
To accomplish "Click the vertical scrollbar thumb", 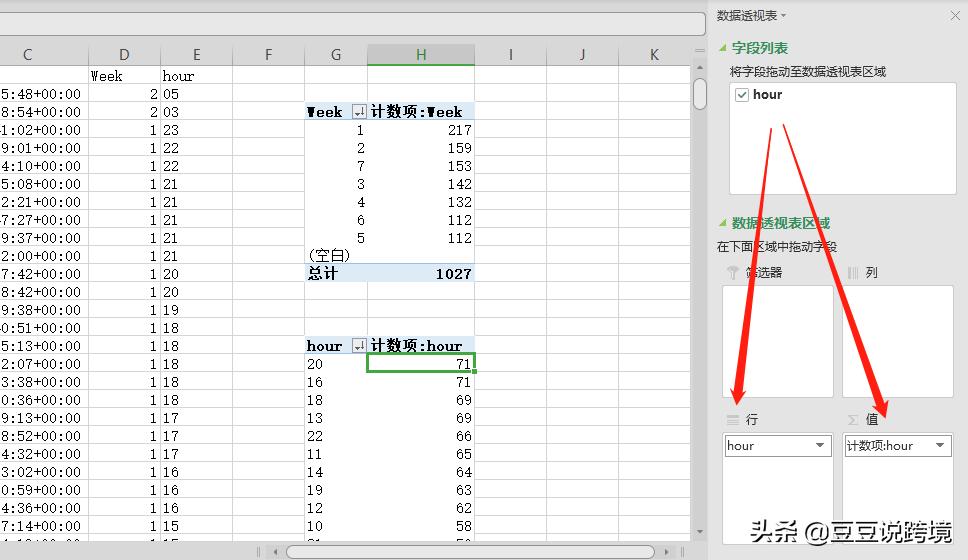I will (699, 94).
